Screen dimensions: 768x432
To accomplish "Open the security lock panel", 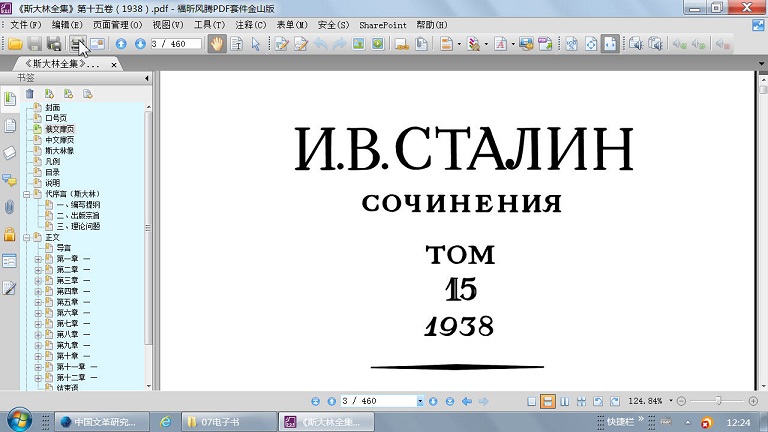I will [10, 234].
